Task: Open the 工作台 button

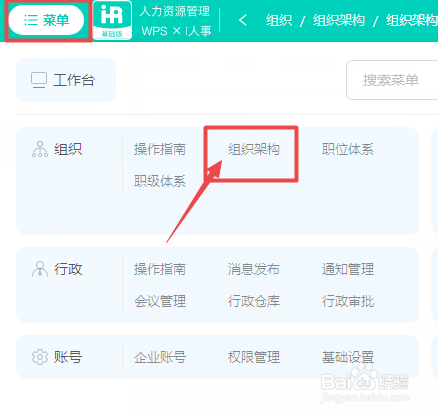Action: tap(66, 80)
